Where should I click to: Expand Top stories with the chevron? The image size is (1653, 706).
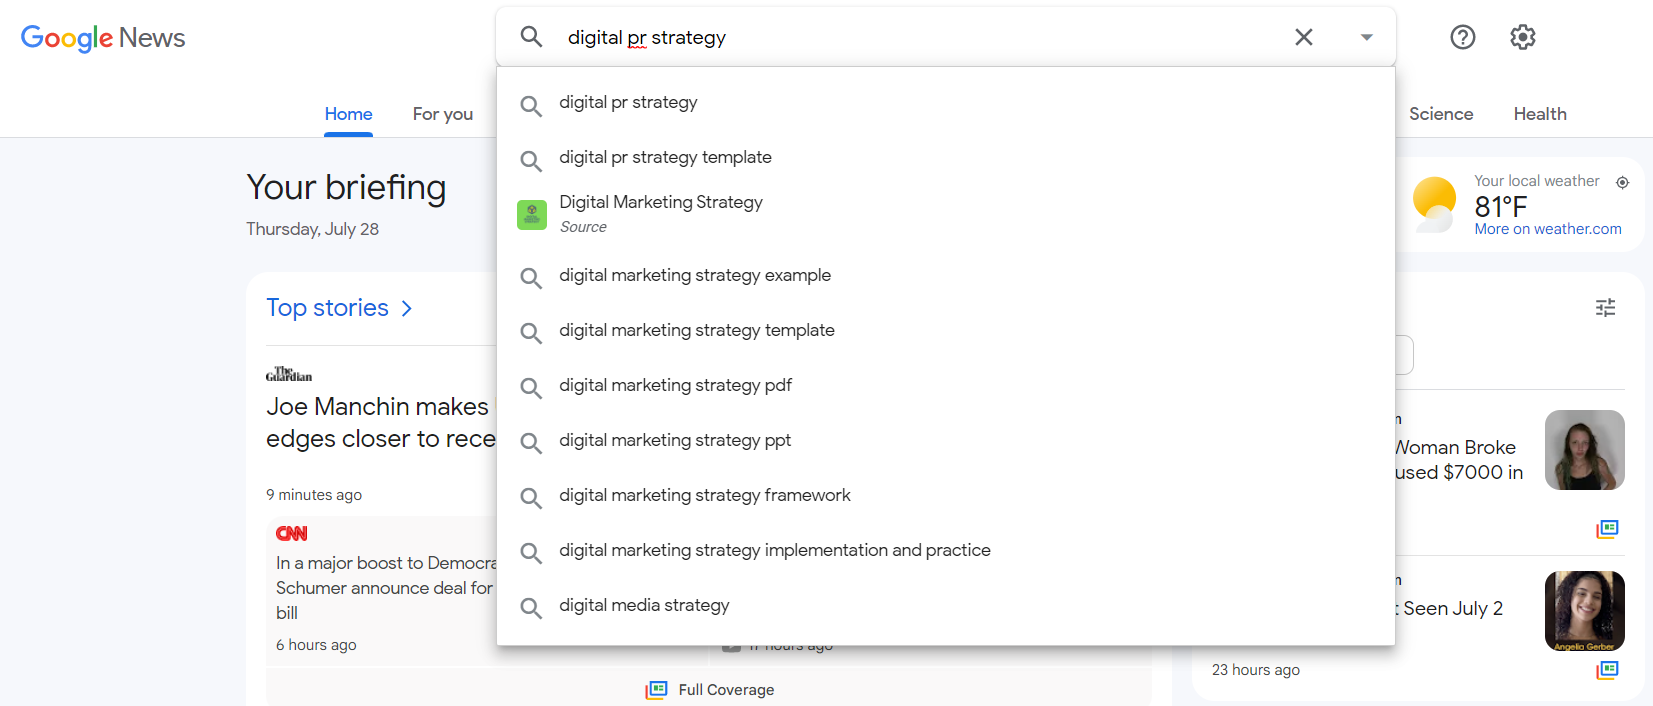(406, 308)
